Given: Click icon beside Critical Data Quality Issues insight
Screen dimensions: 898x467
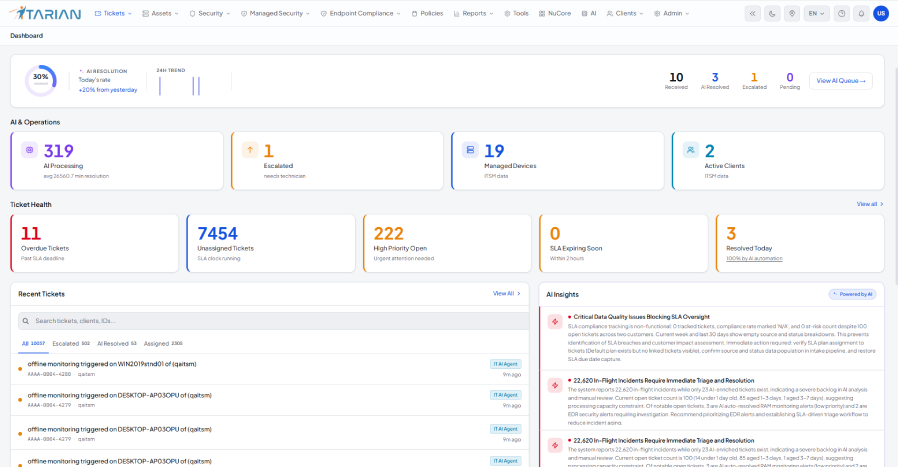Looking at the screenshot, I should coord(554,321).
